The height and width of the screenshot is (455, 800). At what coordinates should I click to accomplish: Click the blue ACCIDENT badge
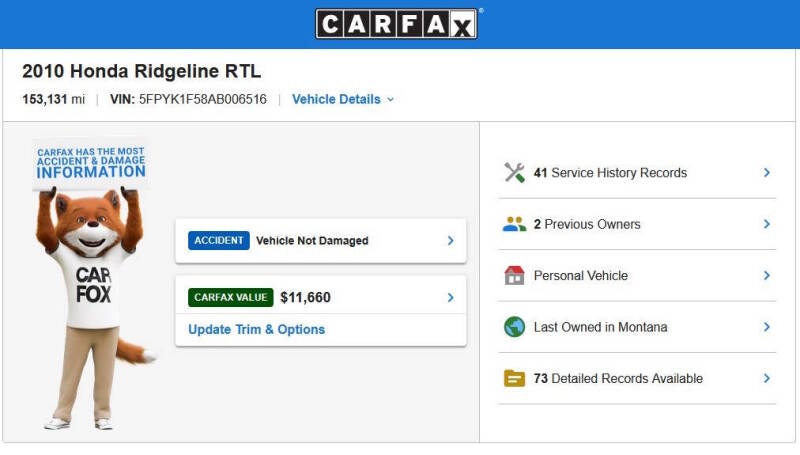pyautogui.click(x=219, y=241)
